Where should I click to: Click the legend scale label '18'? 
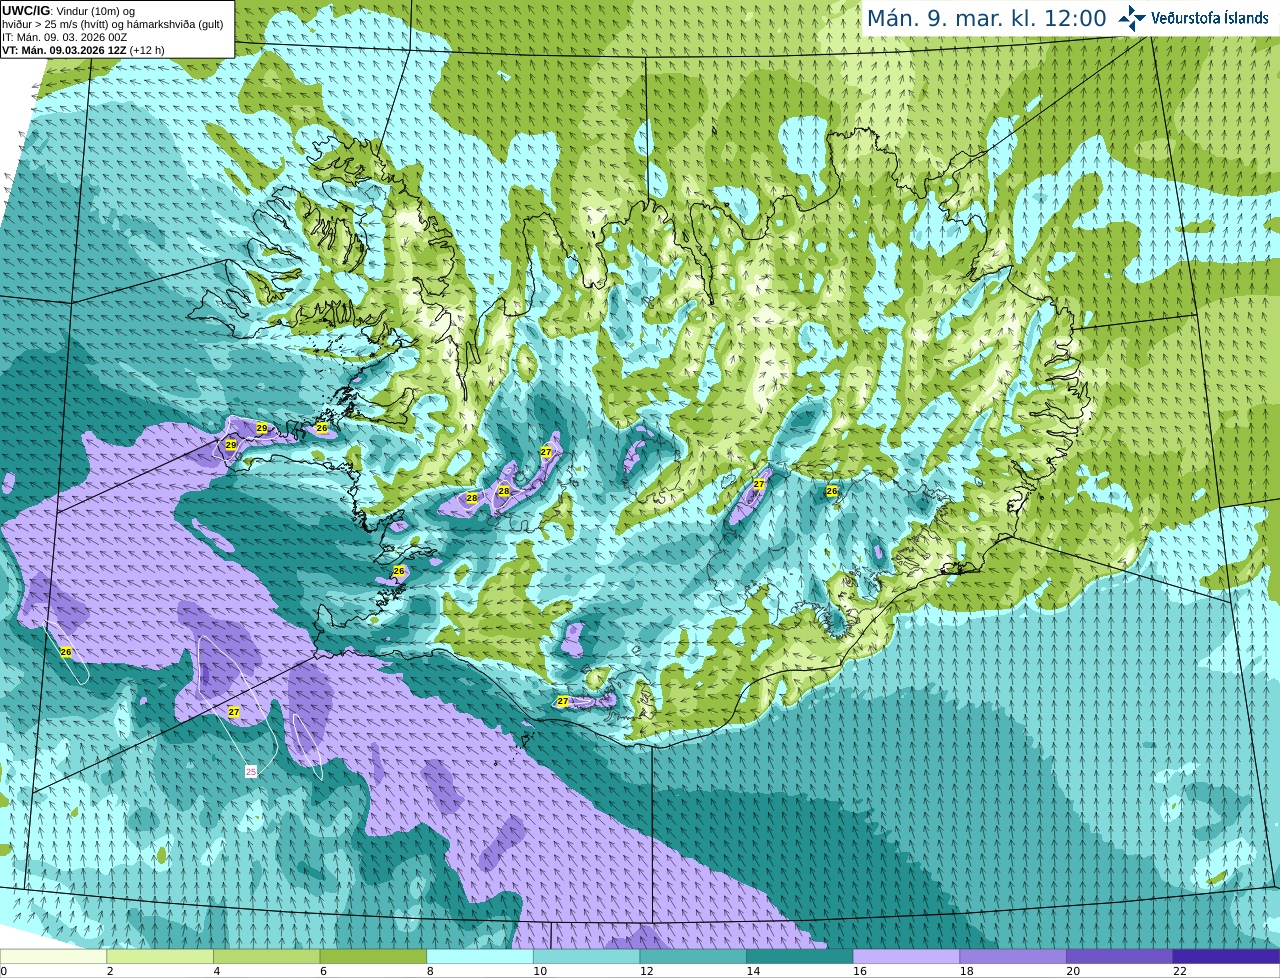coord(966,971)
